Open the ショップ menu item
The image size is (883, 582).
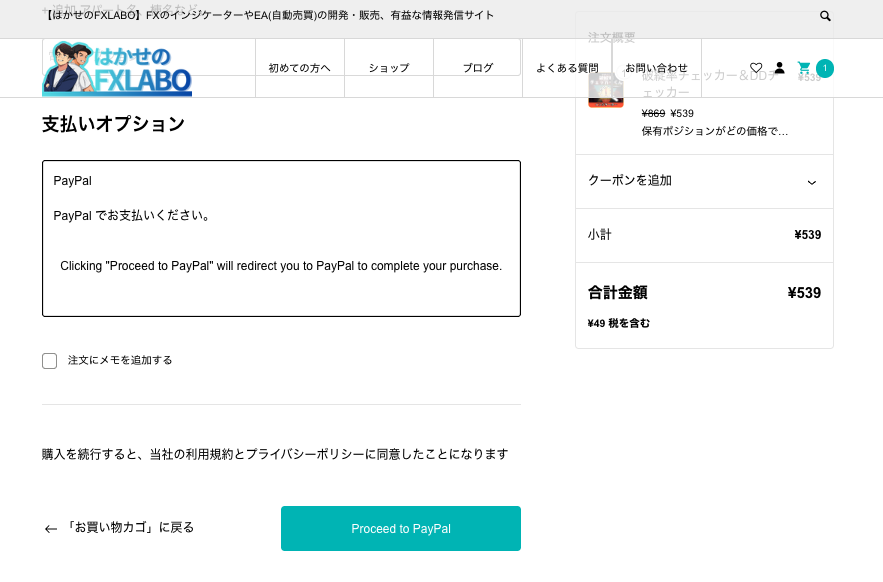(x=389, y=68)
